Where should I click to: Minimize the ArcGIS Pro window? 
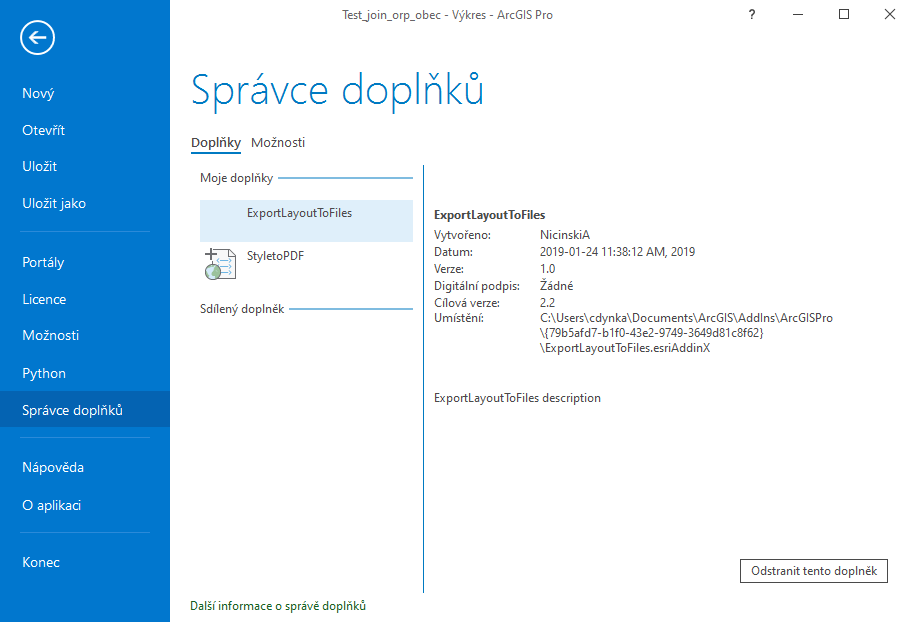(798, 14)
